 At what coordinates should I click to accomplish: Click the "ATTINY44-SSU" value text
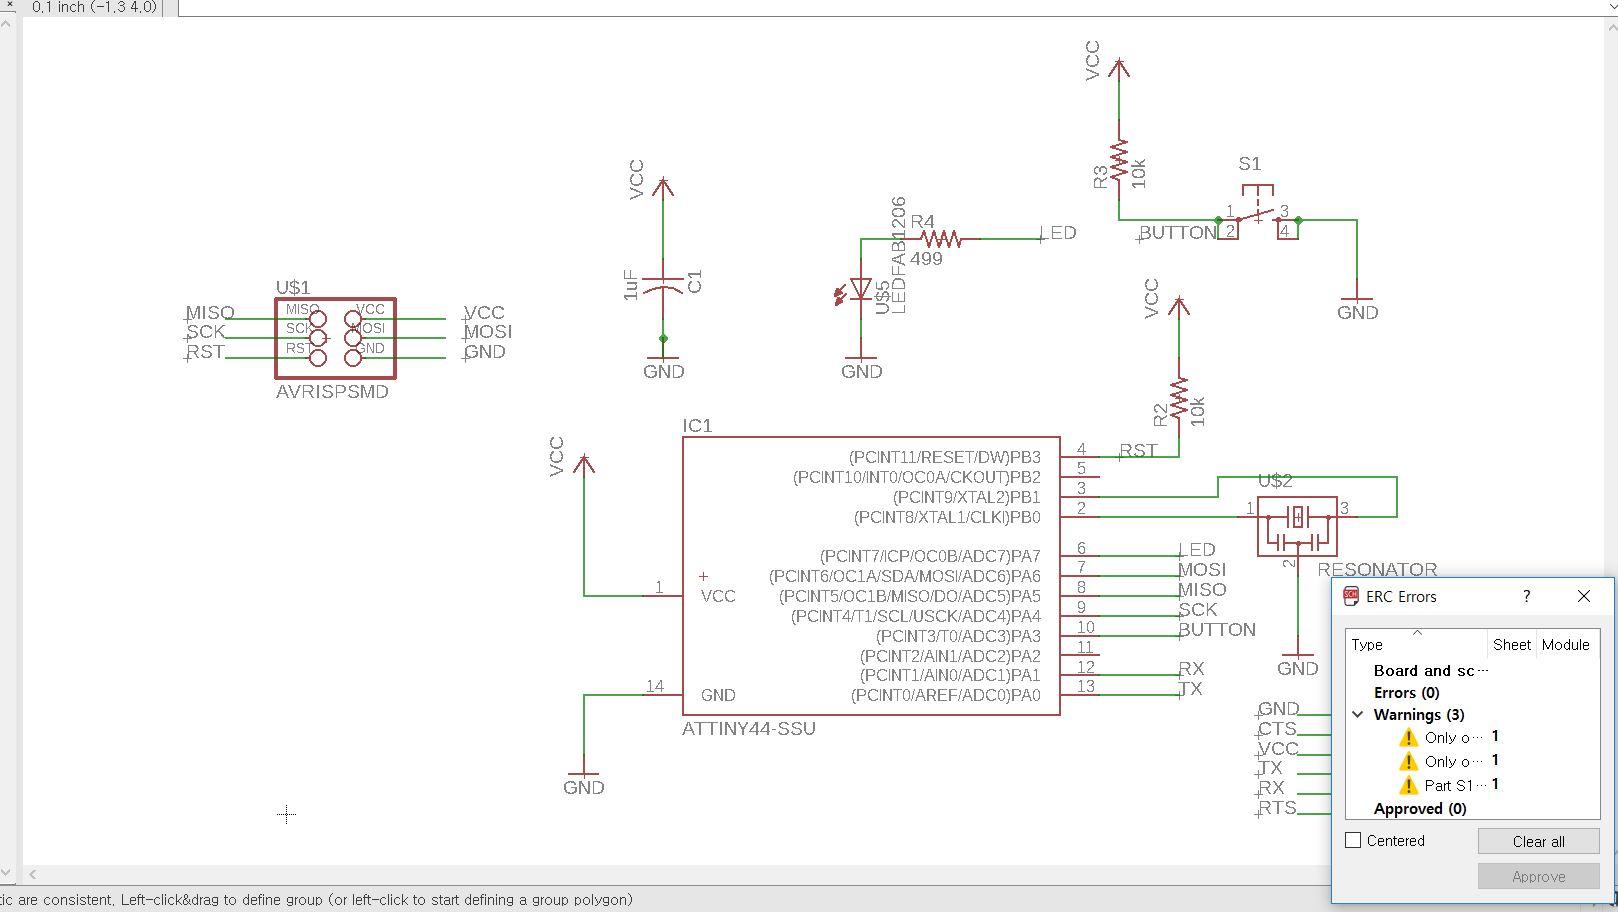tap(749, 729)
